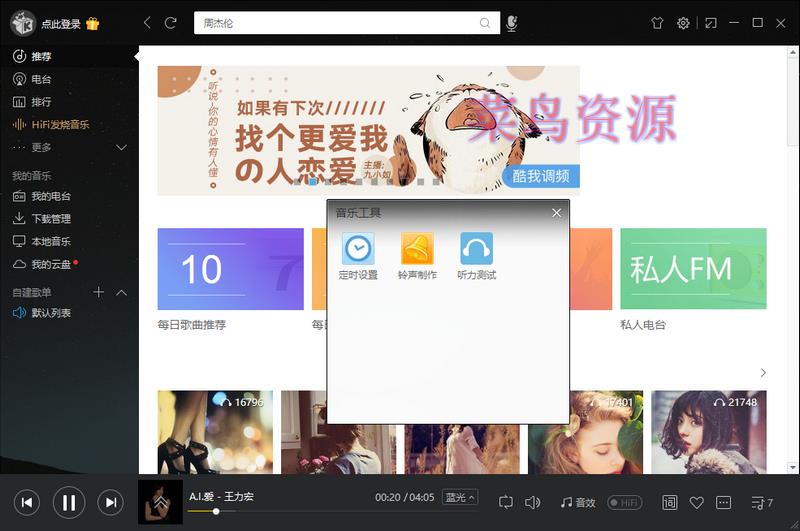Click the search magnifier icon
800x531 pixels.
tap(485, 23)
